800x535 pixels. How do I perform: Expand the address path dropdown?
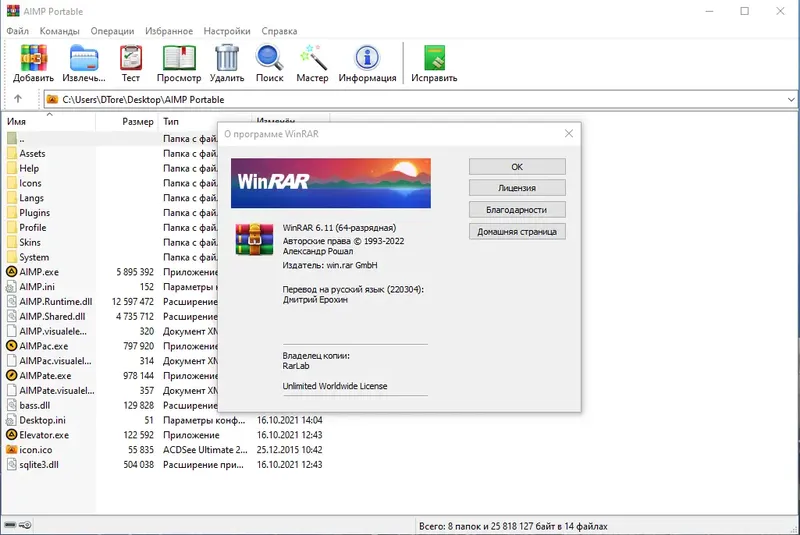point(791,99)
